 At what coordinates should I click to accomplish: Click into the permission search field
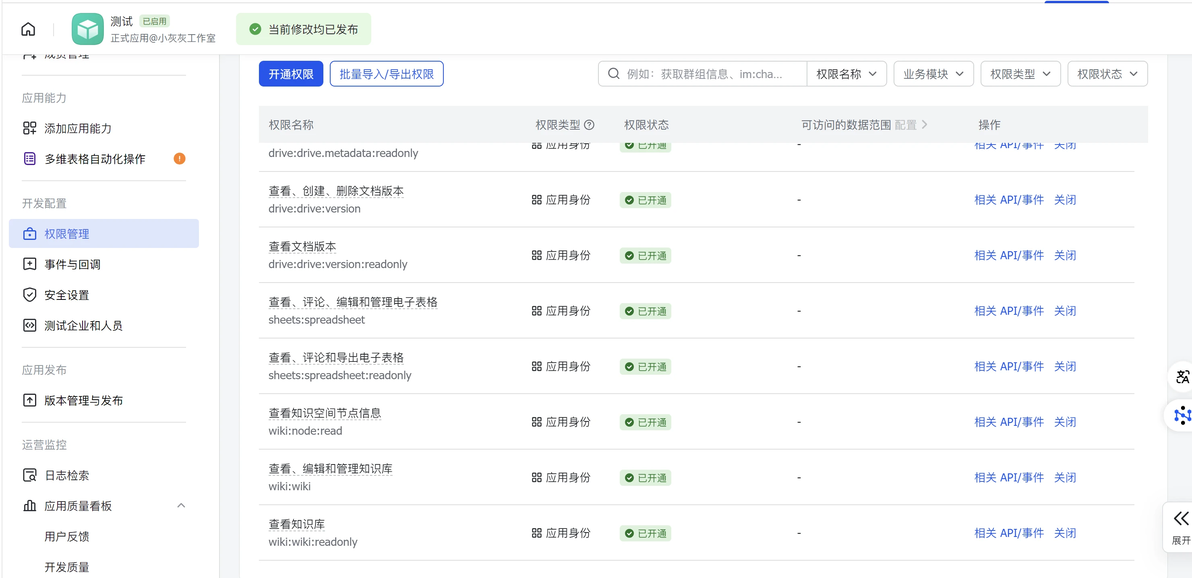click(712, 74)
